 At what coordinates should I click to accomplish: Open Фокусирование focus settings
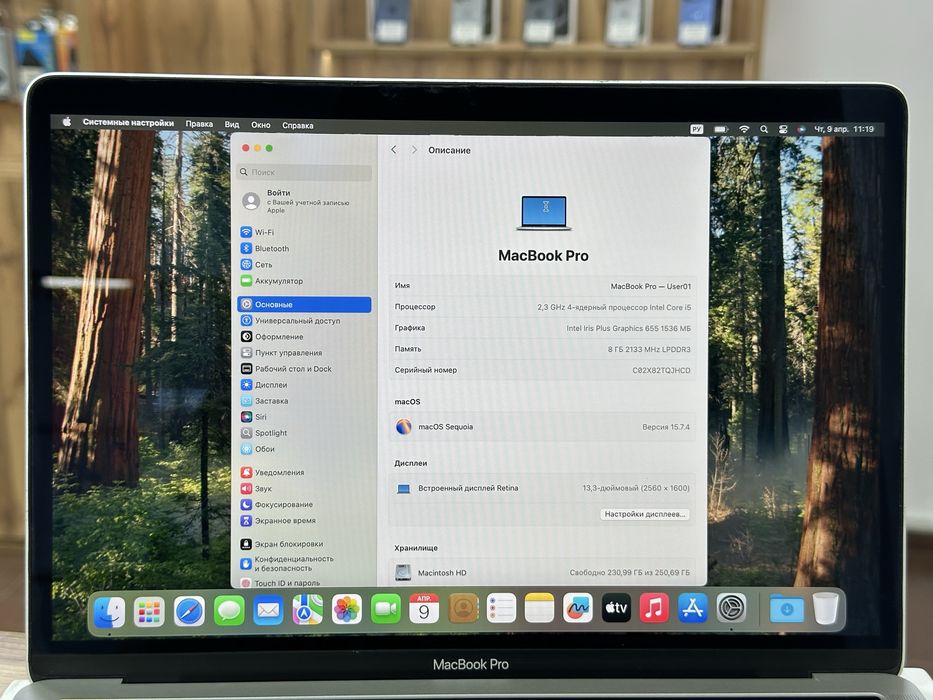pyautogui.click(x=304, y=504)
